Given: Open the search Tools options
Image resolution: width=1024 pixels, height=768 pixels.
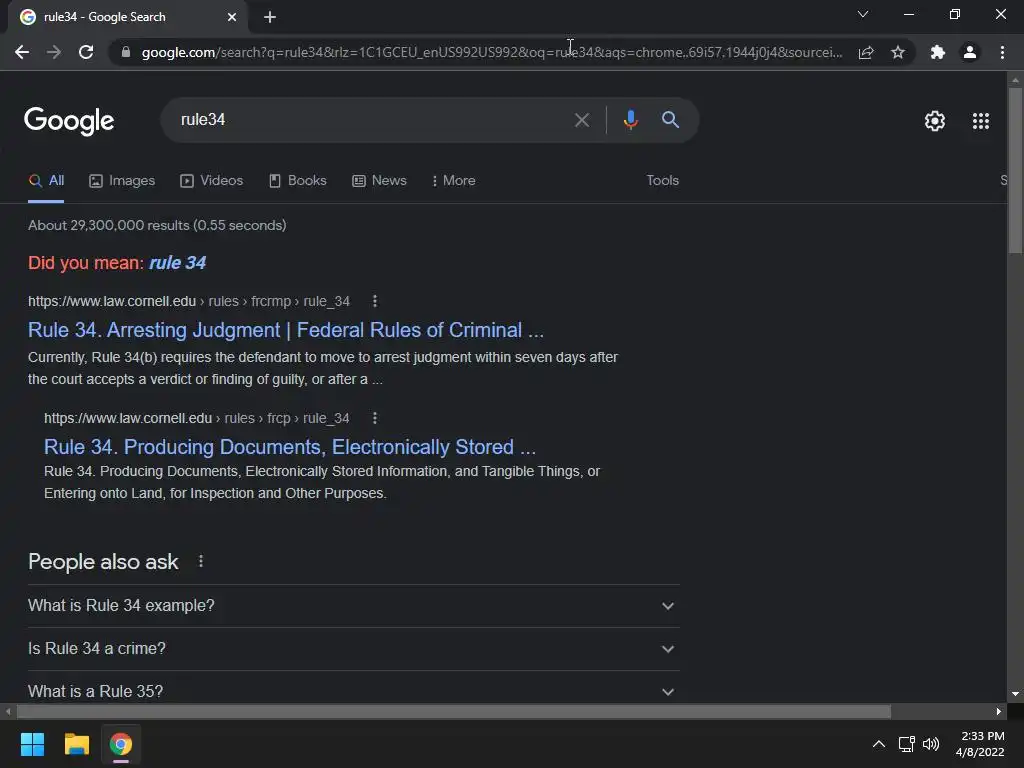Looking at the screenshot, I should pos(662,181).
